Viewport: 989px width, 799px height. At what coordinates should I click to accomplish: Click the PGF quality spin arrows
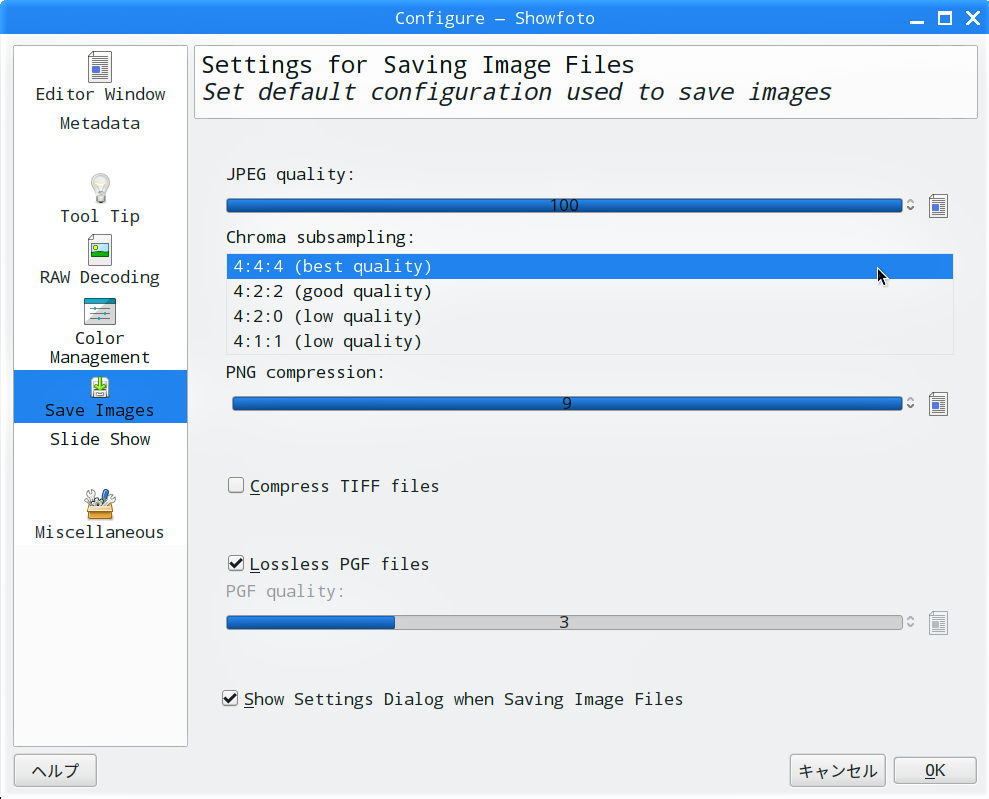tap(910, 622)
